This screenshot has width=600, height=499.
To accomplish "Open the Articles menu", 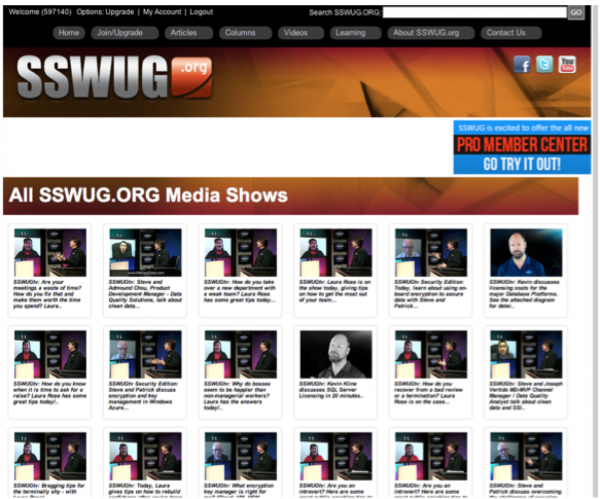I will (x=189, y=33).
